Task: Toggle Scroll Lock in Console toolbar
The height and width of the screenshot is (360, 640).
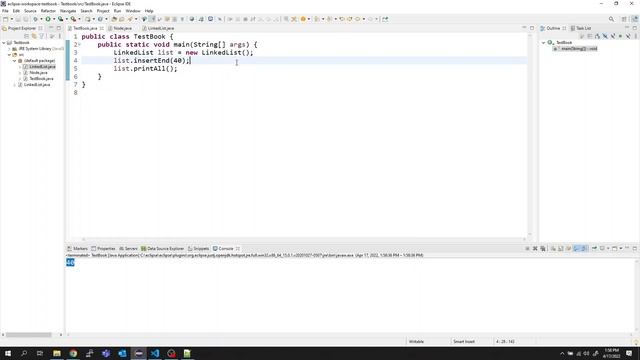Action: [x=560, y=249]
